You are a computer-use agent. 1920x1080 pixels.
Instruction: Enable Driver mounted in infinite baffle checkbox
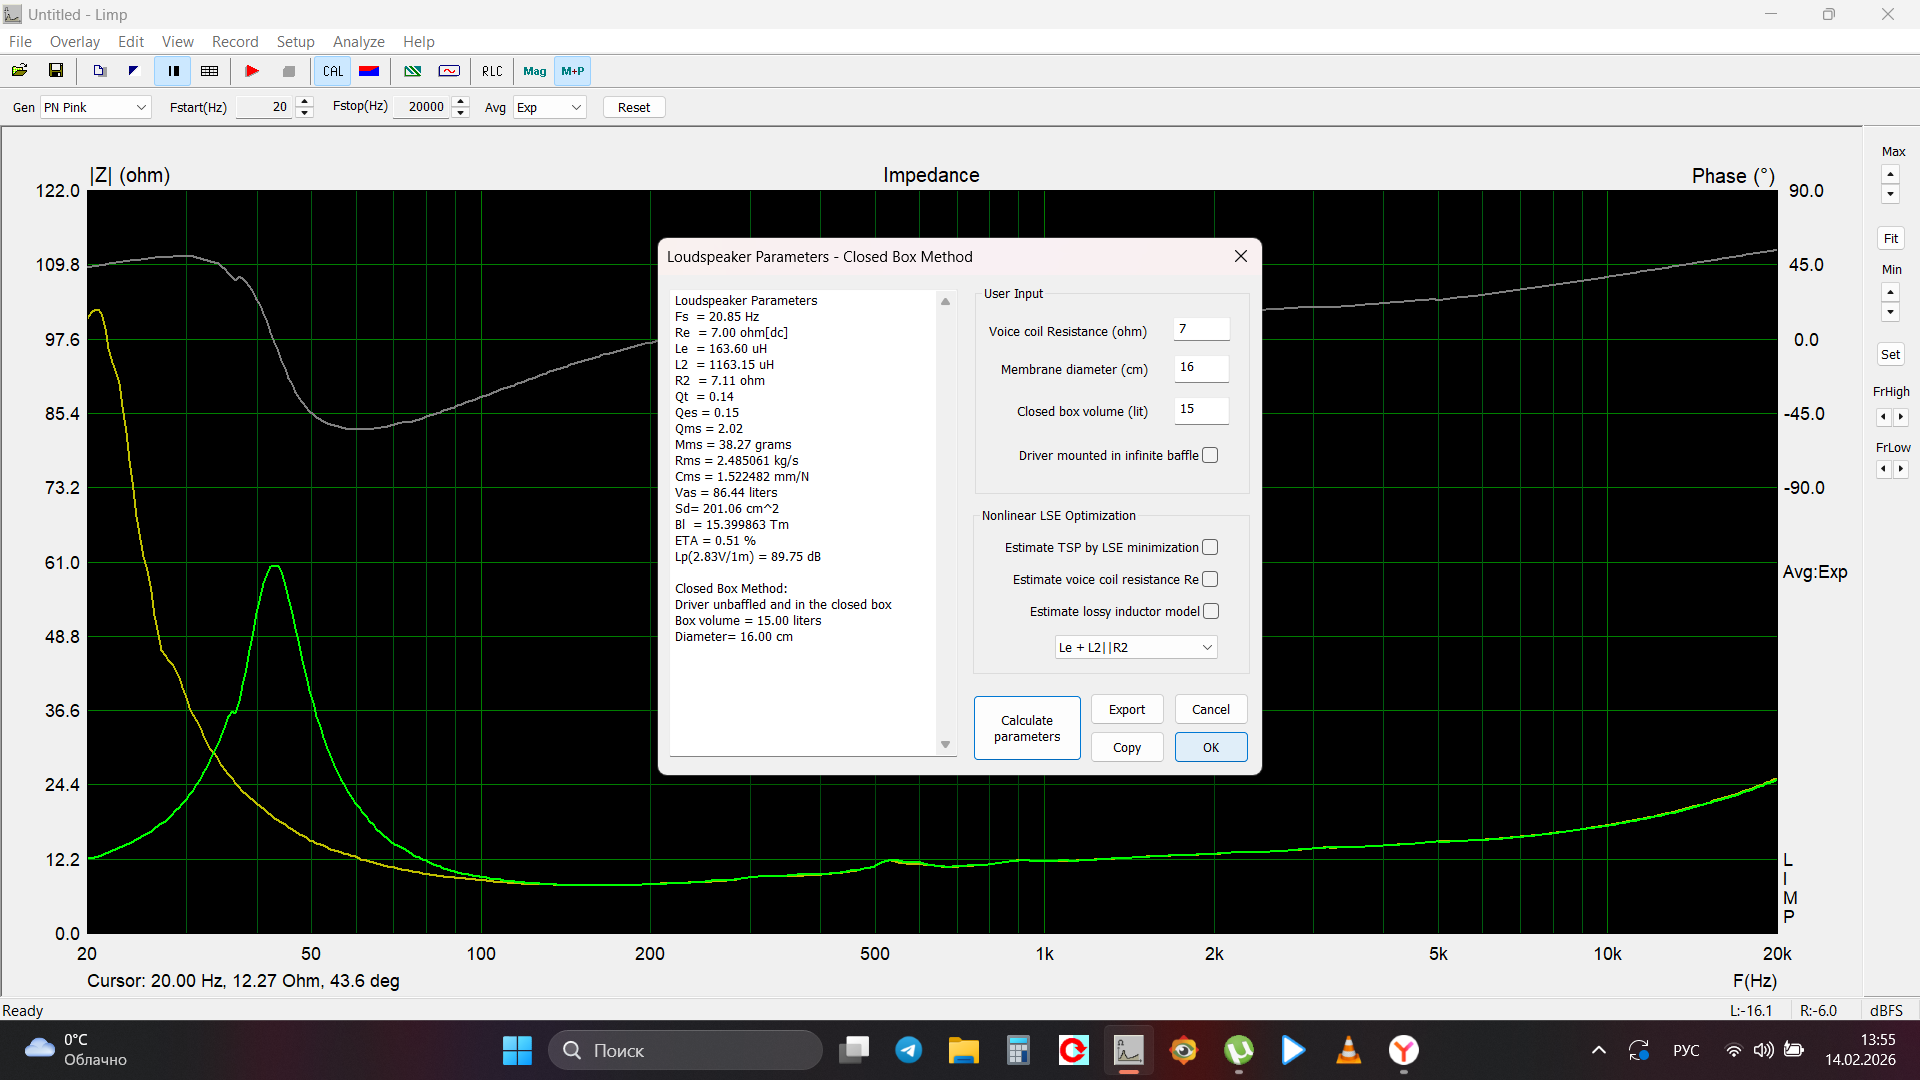click(1210, 456)
